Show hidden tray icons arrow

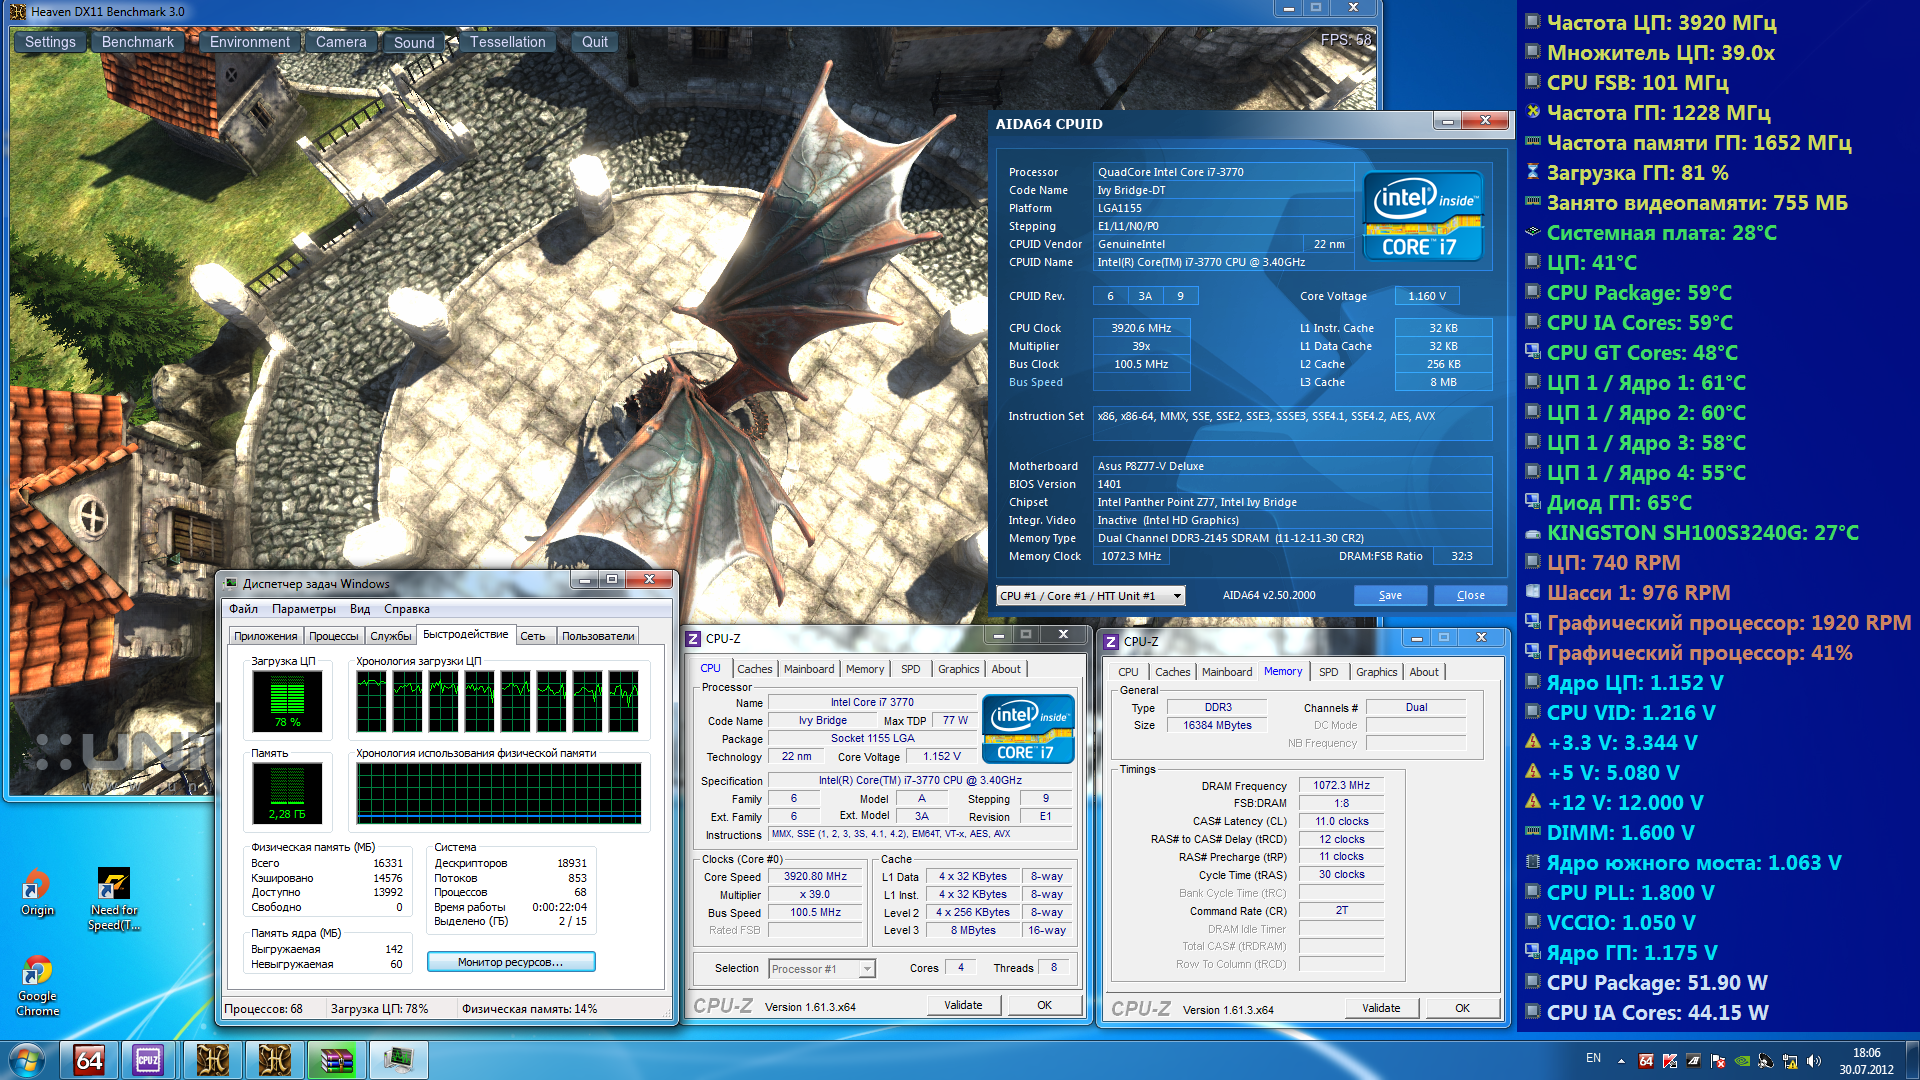click(1621, 1061)
